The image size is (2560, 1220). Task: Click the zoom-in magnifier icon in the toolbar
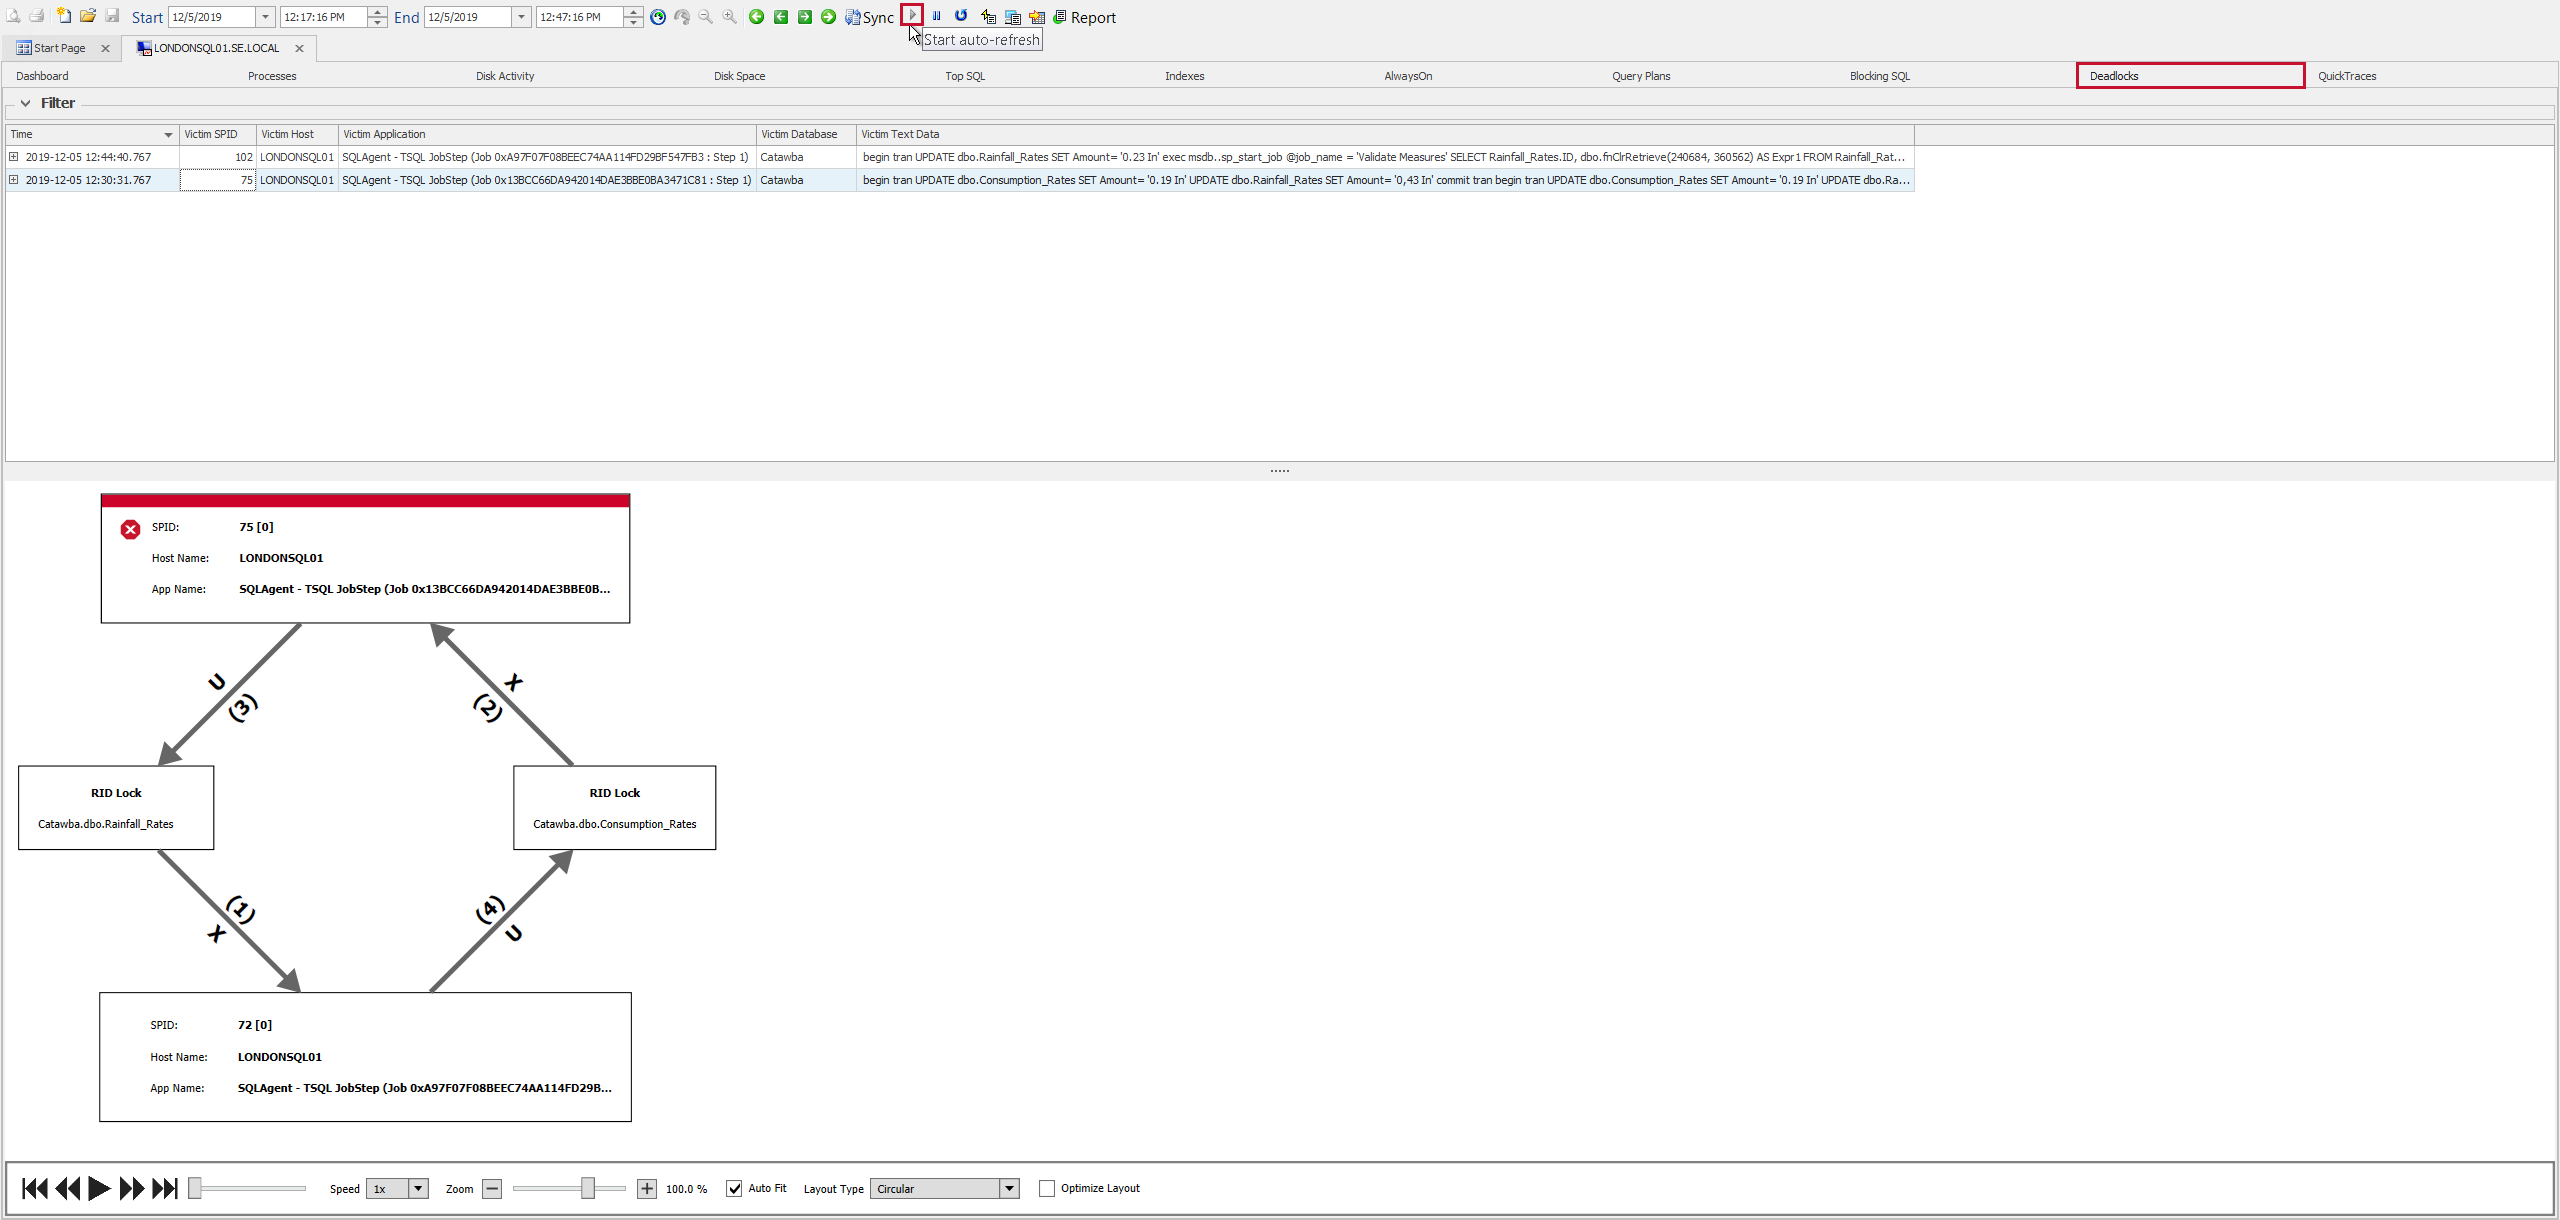pyautogui.click(x=729, y=16)
